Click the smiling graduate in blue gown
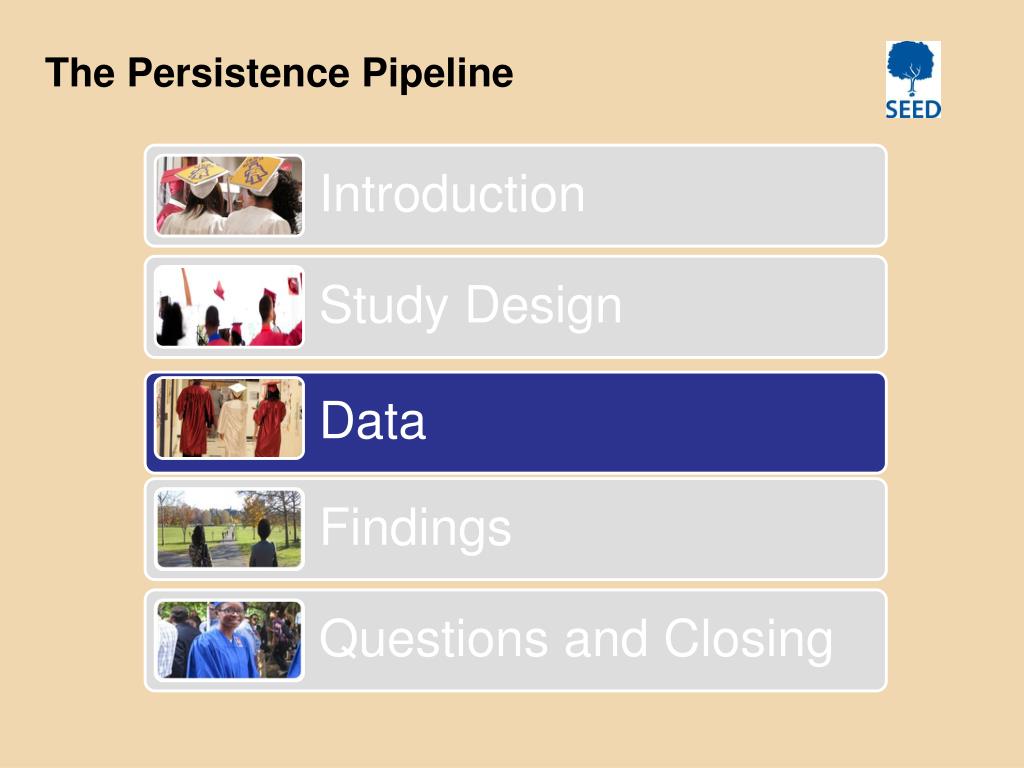Screen dimensions: 1024x768 224,641
